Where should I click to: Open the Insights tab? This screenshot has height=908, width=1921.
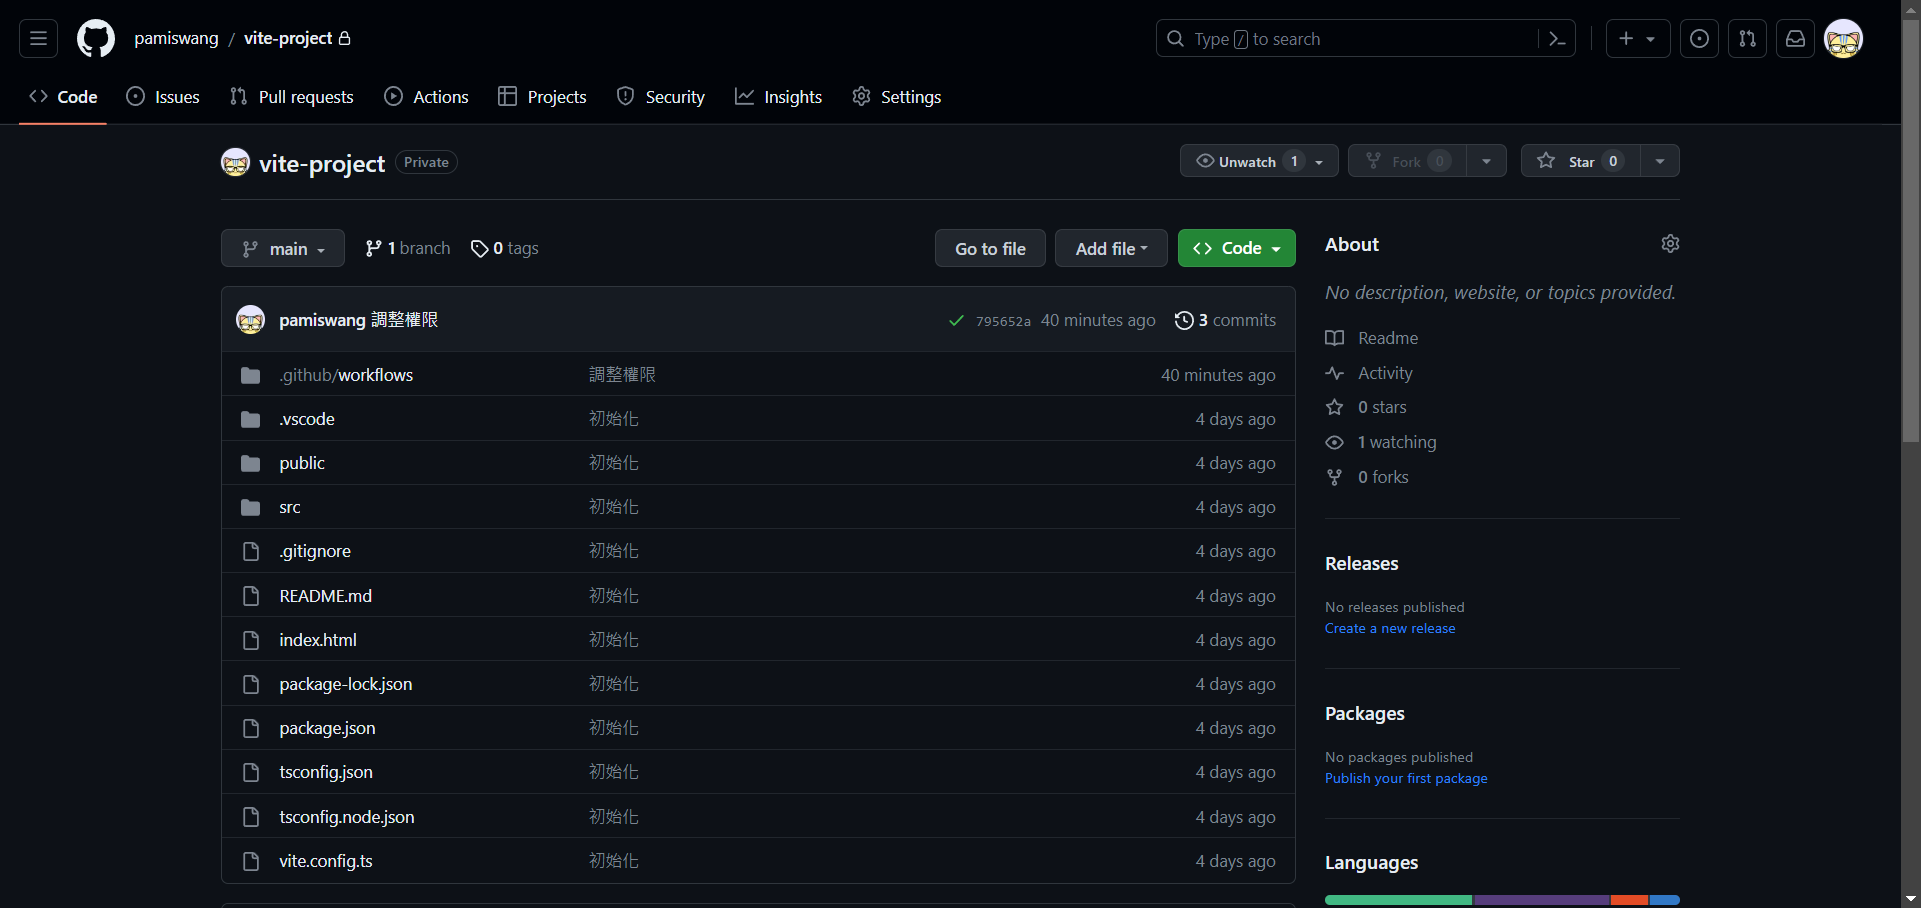(x=778, y=97)
